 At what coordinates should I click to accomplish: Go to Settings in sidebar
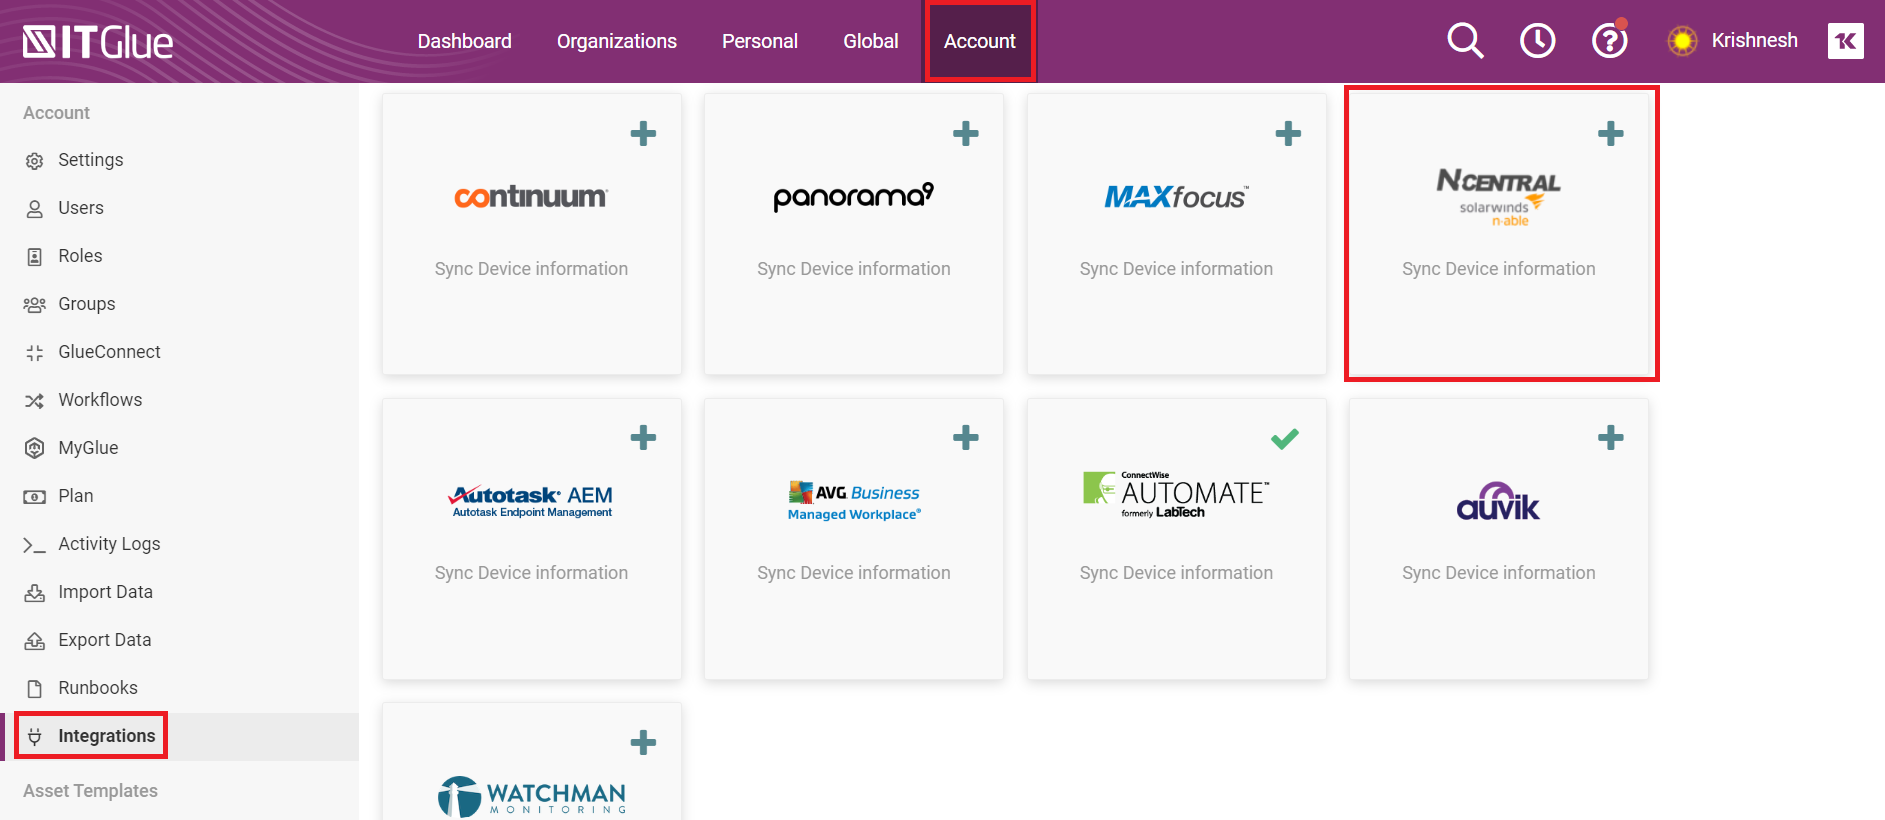pos(90,160)
